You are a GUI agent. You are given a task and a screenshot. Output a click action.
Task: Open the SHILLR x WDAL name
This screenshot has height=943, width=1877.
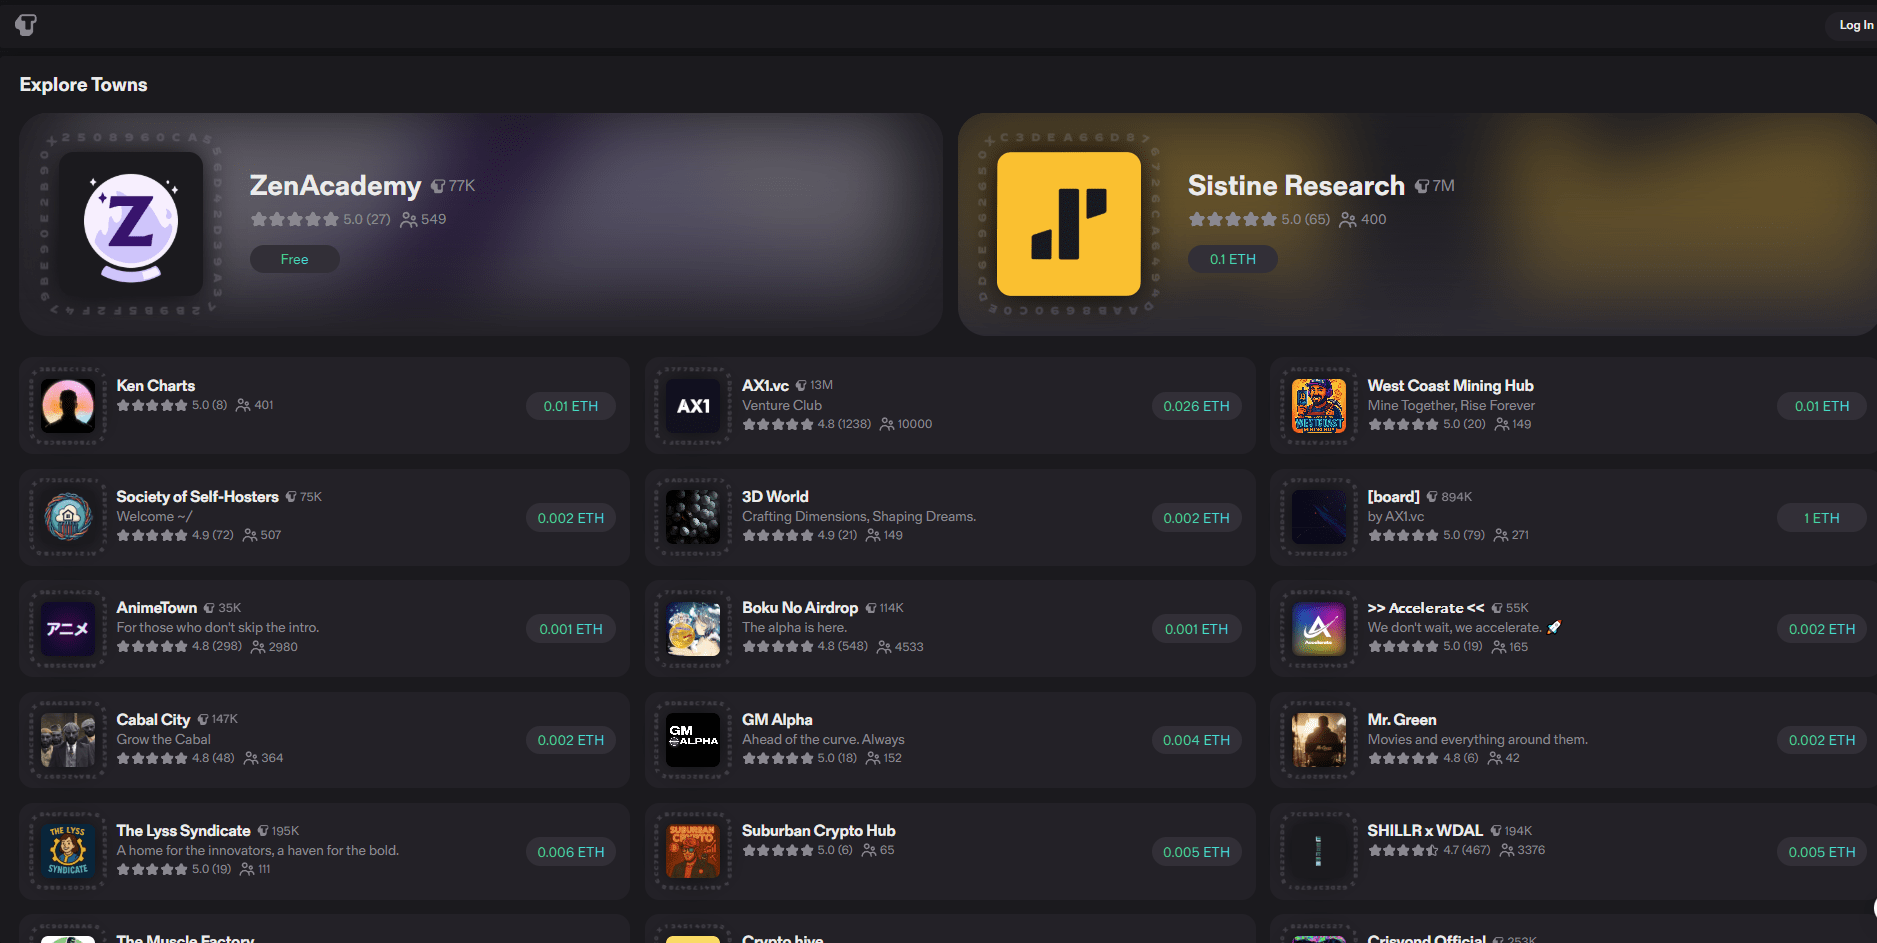tap(1425, 831)
